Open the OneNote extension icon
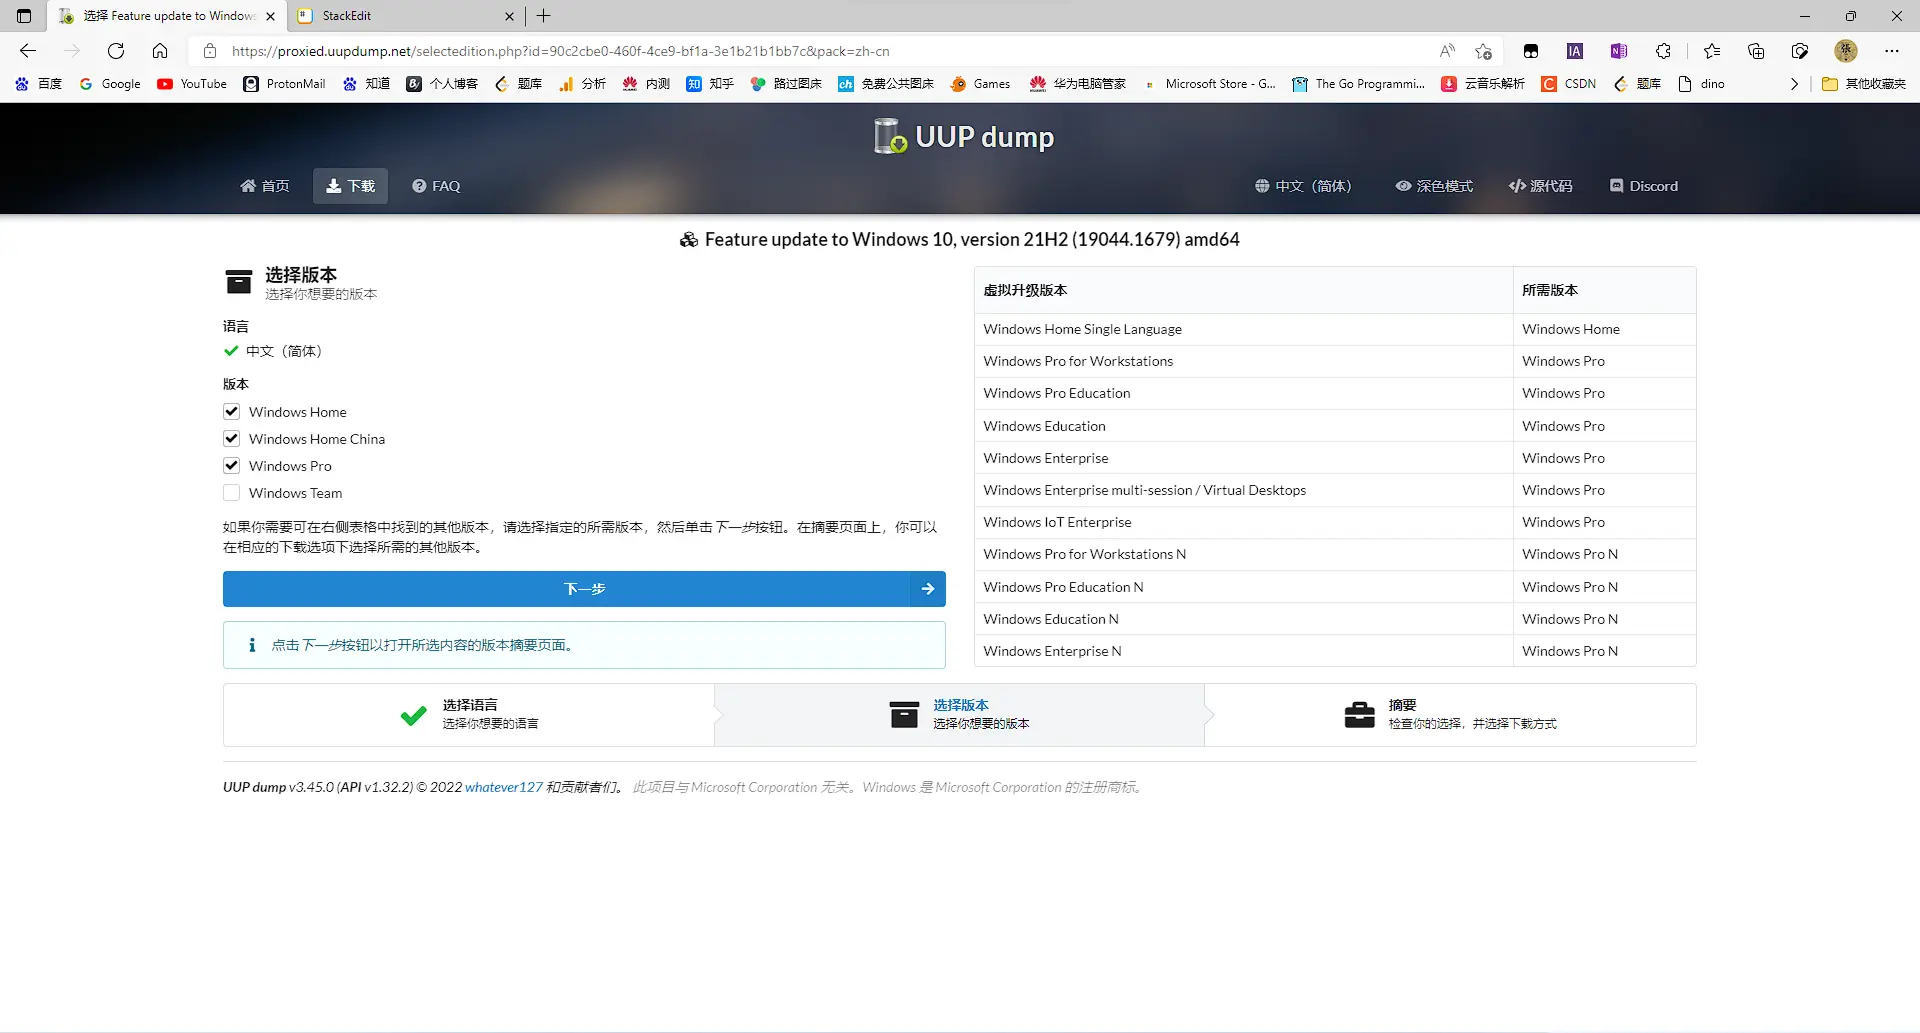The height and width of the screenshot is (1033, 1920). pos(1619,51)
